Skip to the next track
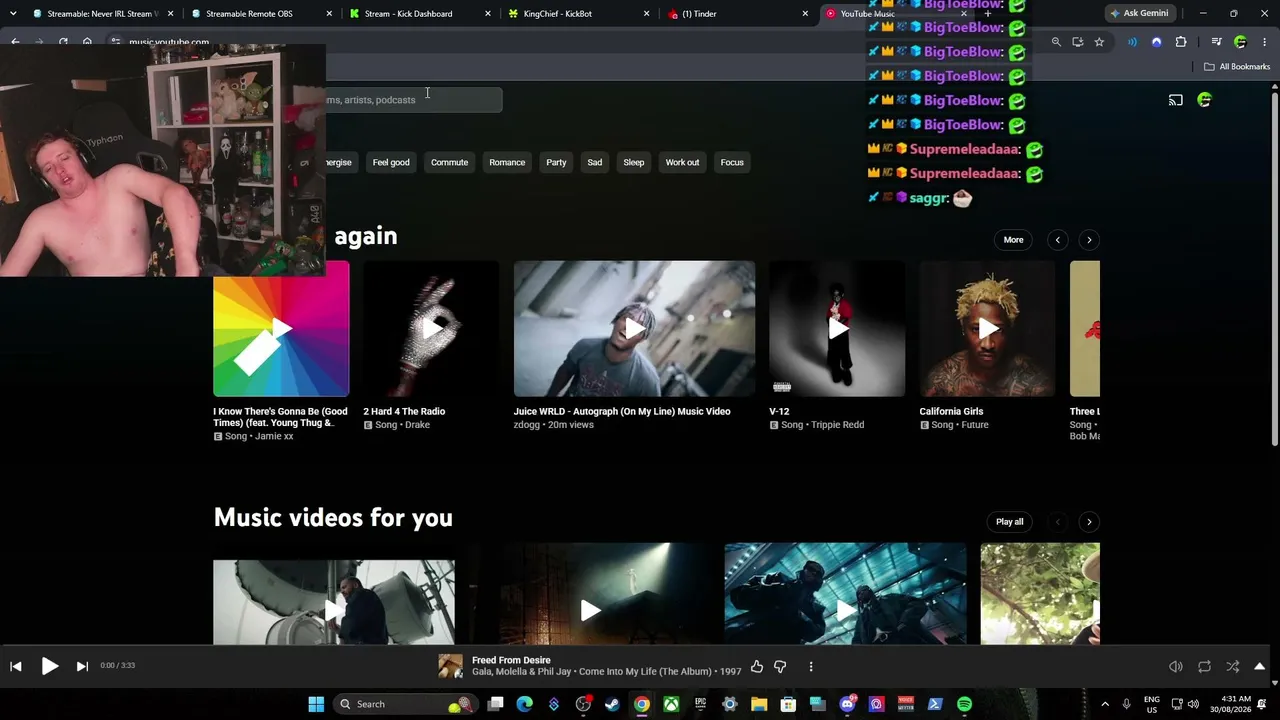The image size is (1280, 720). pos(82,666)
